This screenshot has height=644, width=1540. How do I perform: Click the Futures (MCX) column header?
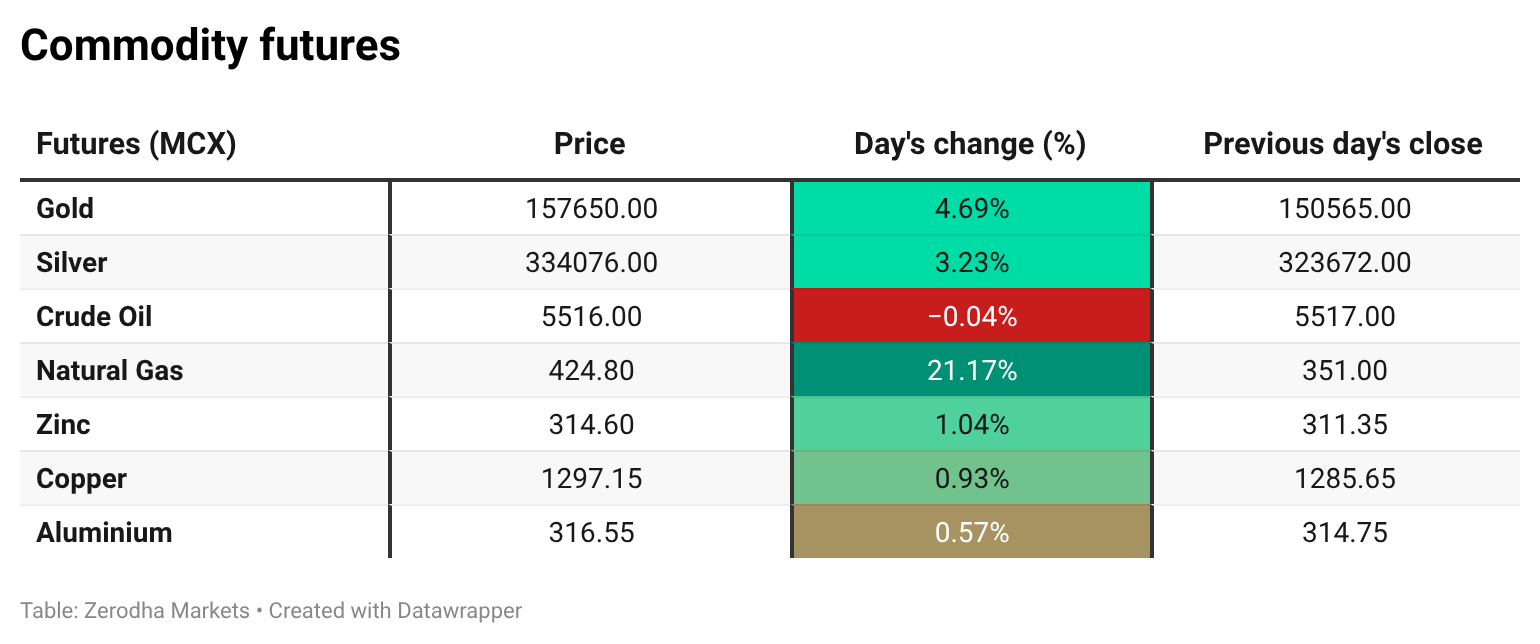(136, 144)
